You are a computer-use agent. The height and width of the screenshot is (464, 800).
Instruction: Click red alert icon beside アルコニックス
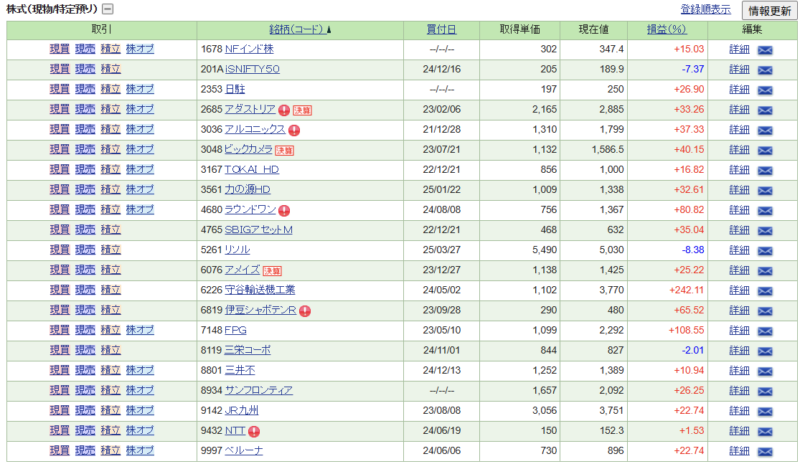pos(294,130)
